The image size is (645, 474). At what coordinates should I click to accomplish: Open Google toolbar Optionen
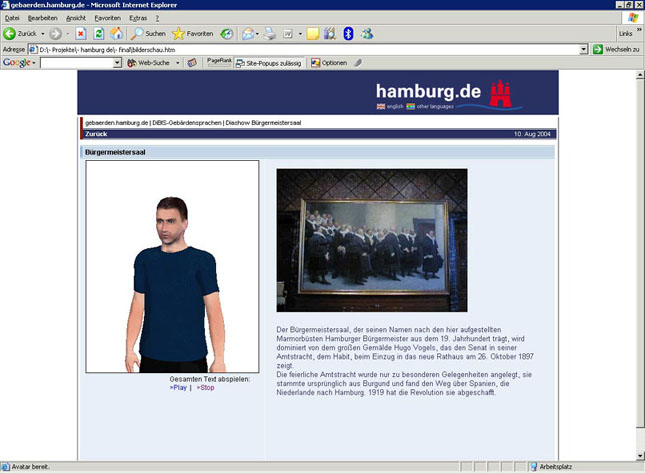(329, 63)
